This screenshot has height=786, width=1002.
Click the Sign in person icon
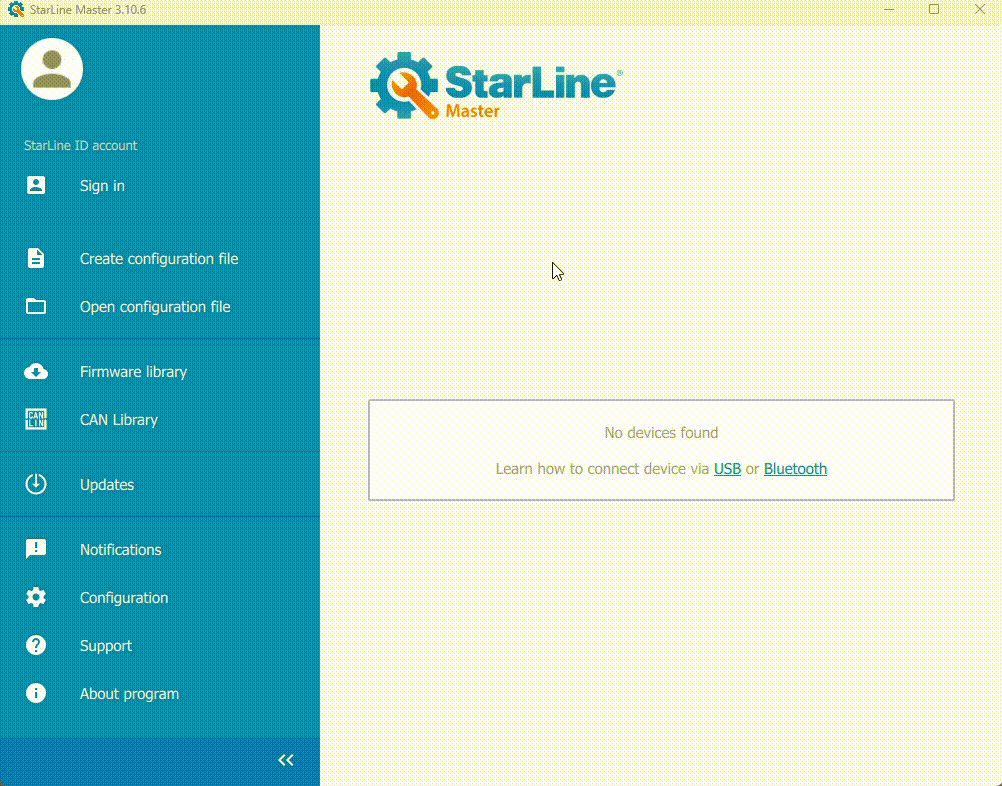click(x=36, y=185)
